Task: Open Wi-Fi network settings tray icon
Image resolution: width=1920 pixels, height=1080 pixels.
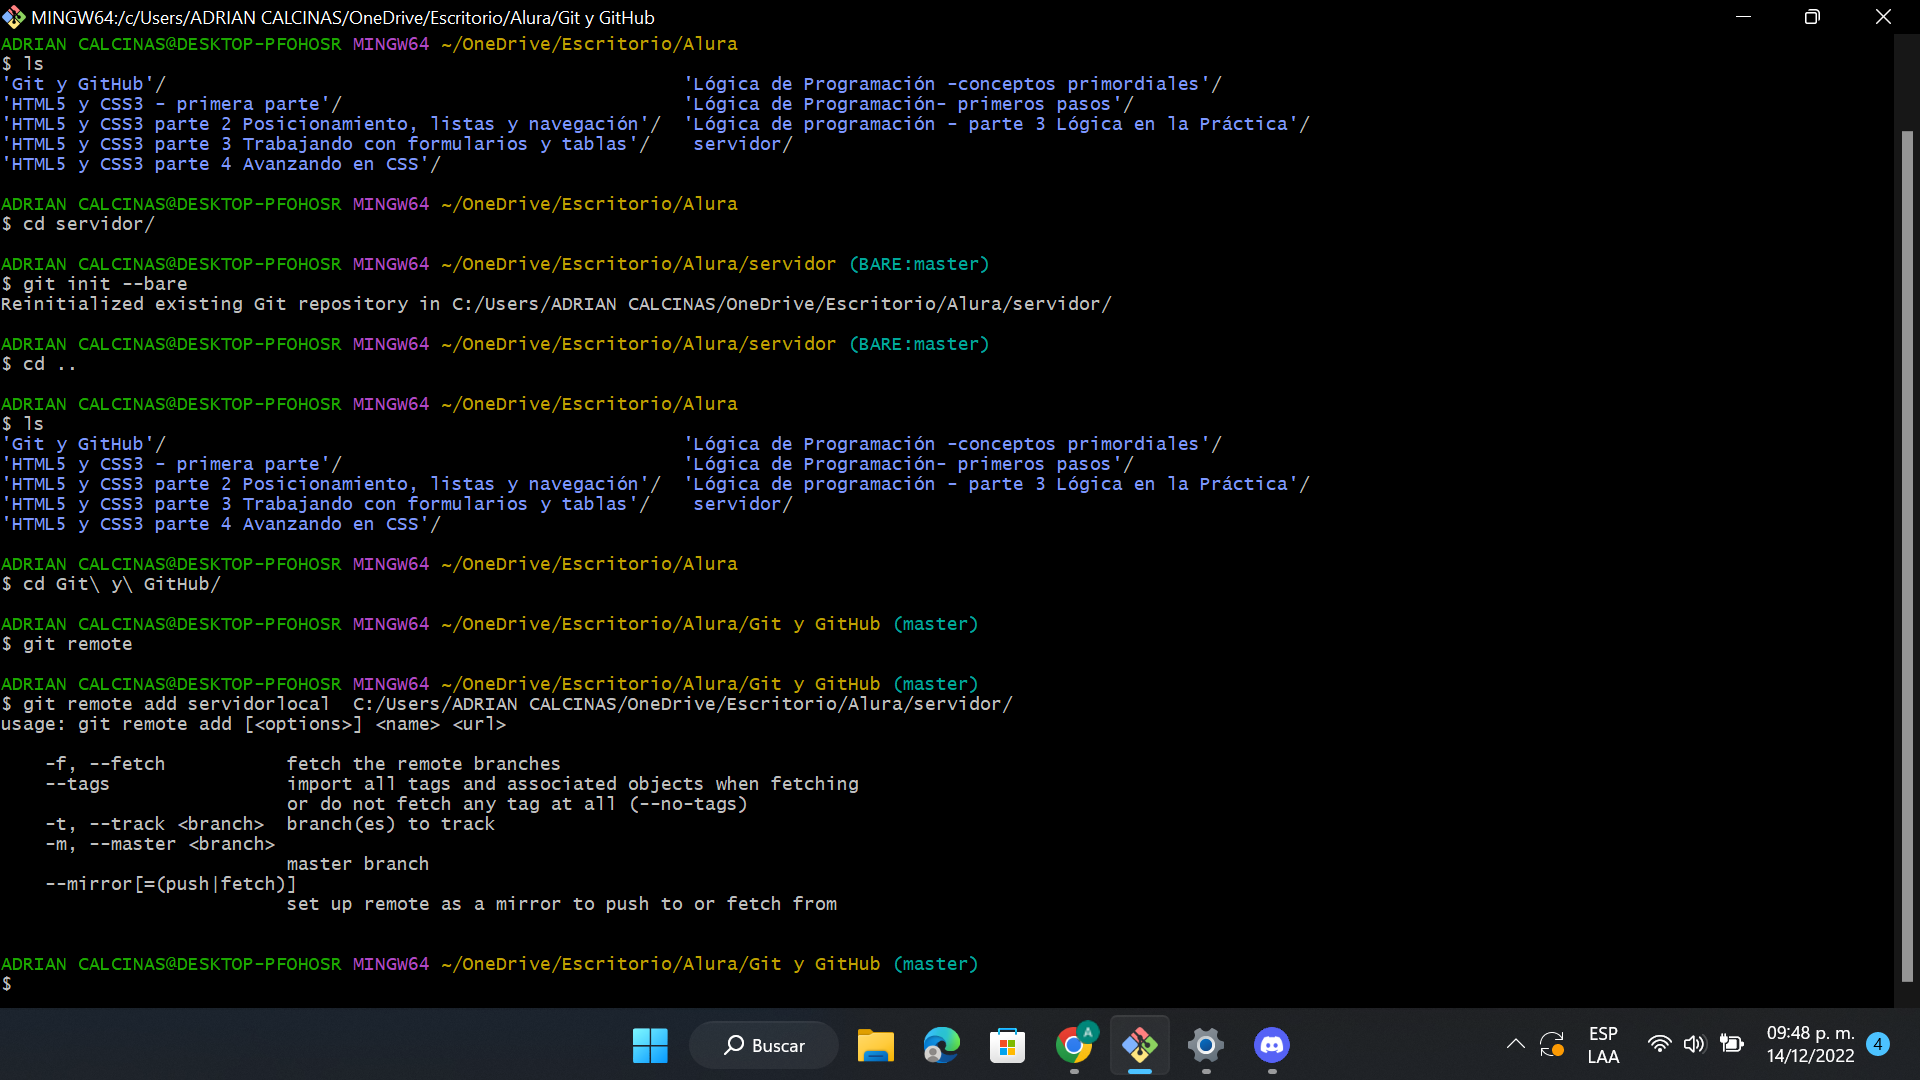Action: [1659, 1044]
